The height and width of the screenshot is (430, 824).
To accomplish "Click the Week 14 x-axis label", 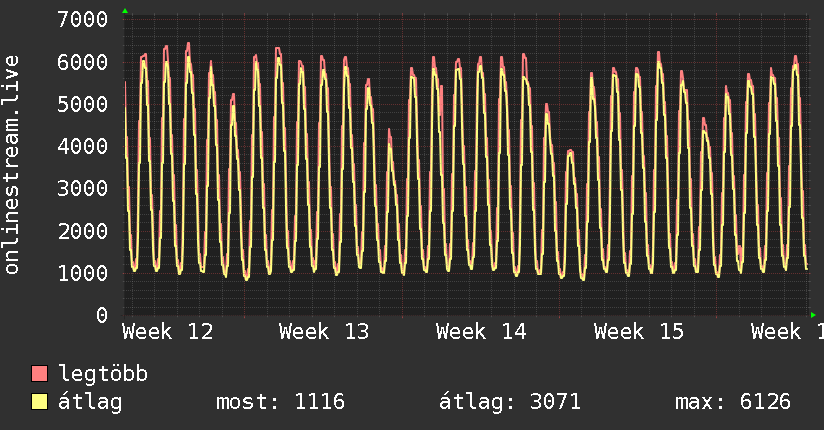I will [482, 331].
